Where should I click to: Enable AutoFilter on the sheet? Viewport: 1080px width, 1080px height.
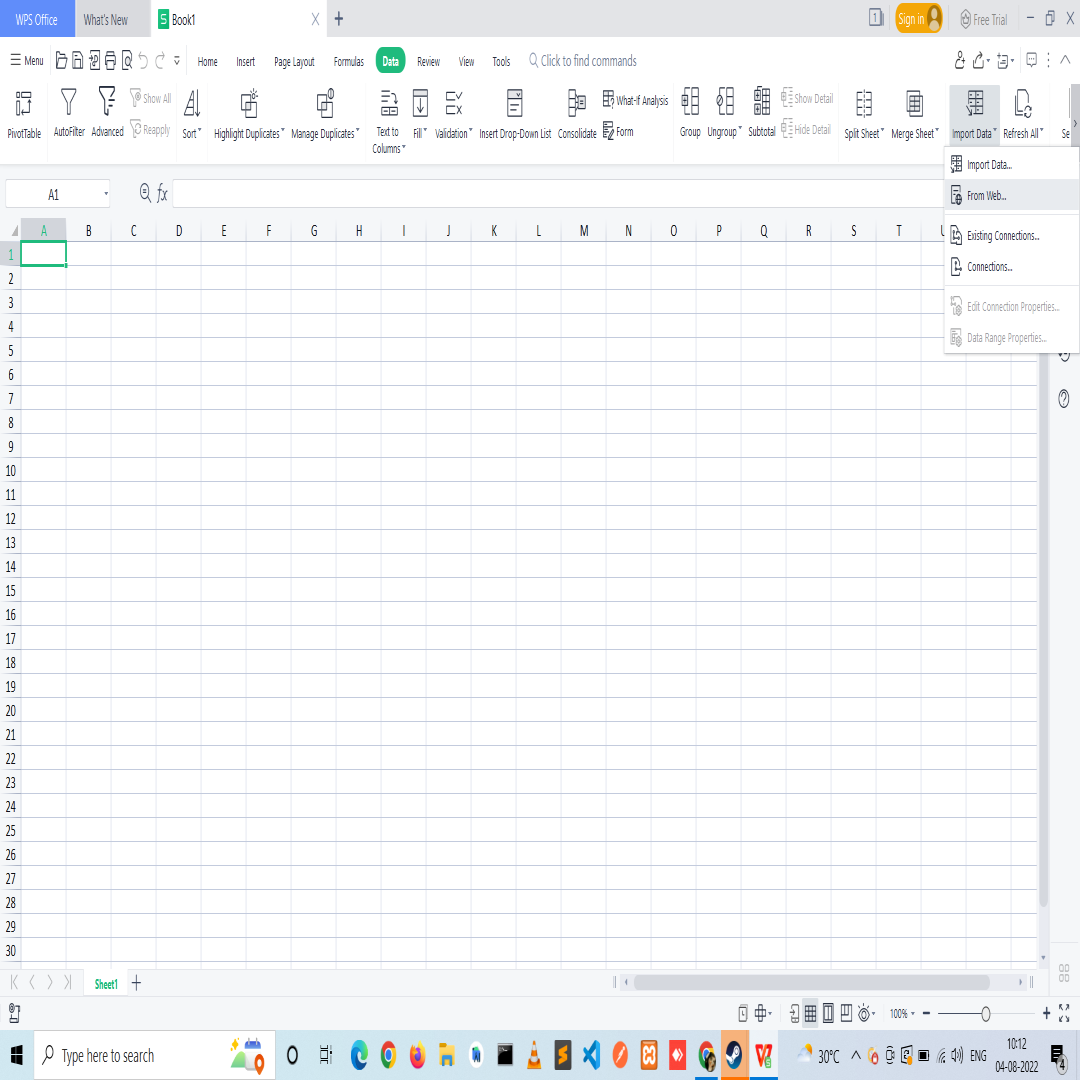(69, 112)
